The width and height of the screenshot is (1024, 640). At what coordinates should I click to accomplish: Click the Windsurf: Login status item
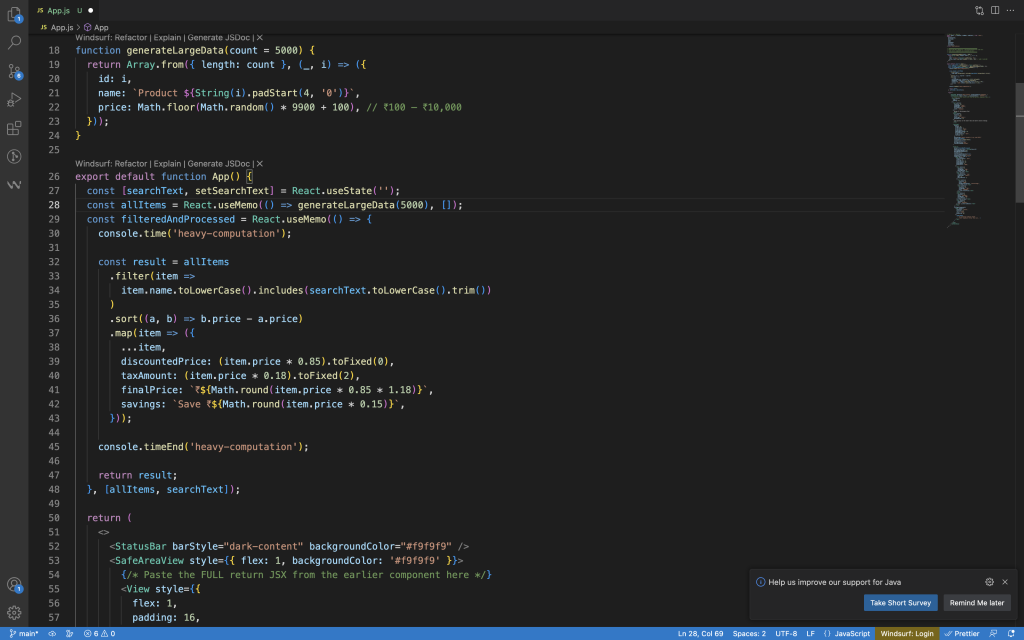point(906,633)
